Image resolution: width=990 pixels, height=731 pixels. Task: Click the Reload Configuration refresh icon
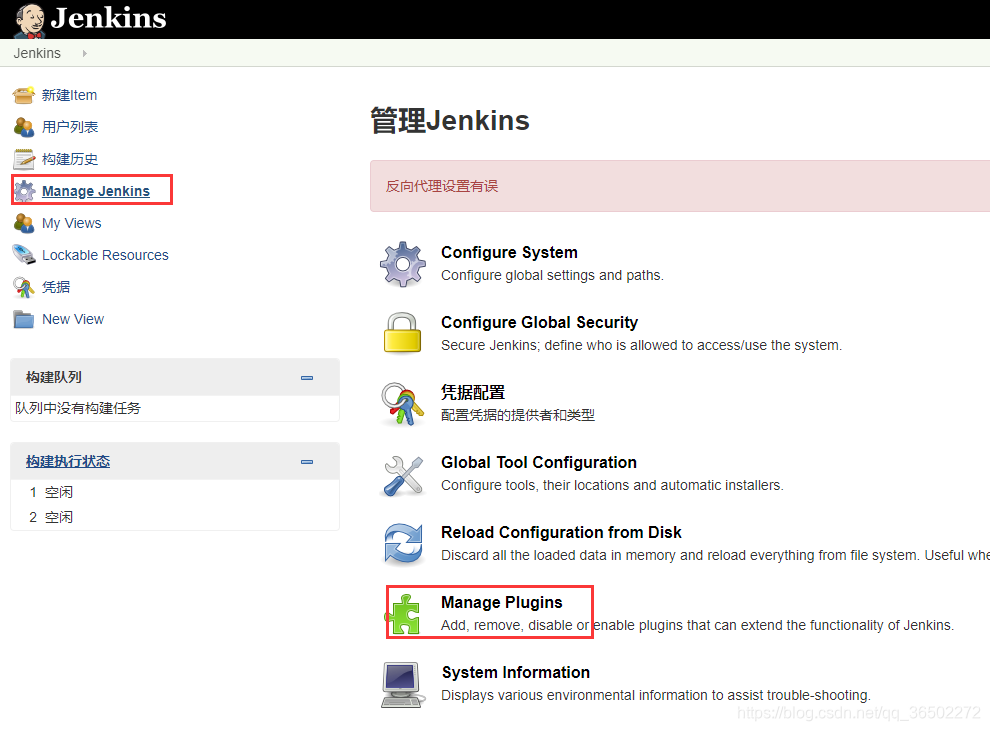(403, 544)
